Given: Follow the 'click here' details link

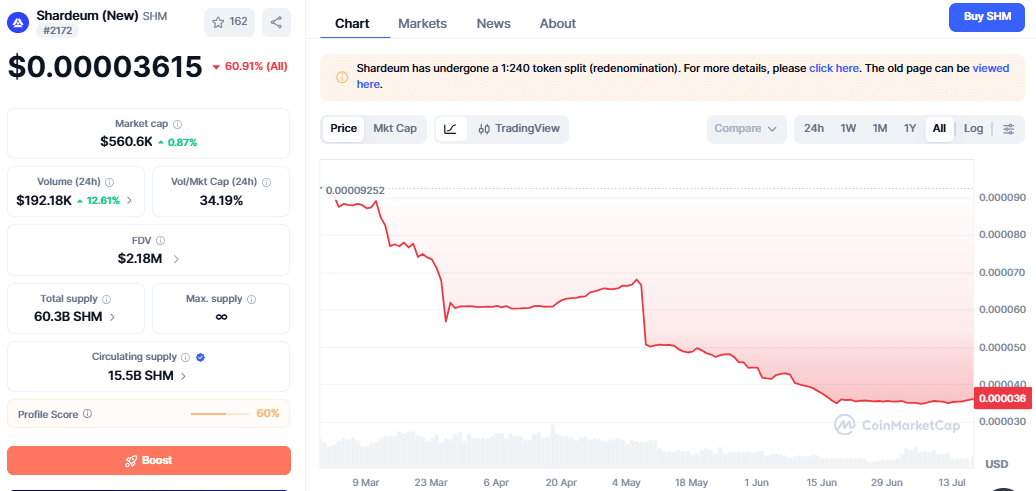Looking at the screenshot, I should pyautogui.click(x=834, y=68).
